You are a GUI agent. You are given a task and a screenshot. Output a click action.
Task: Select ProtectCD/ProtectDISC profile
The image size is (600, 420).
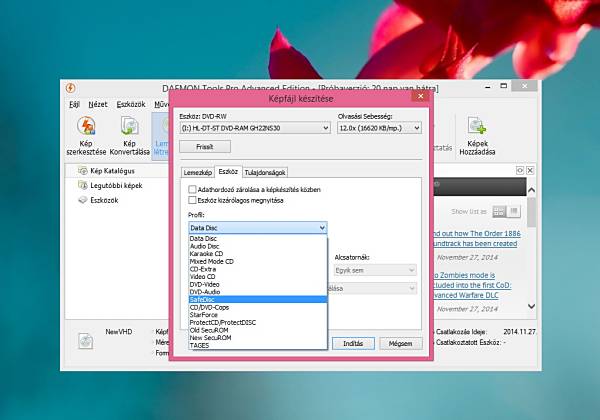(x=258, y=322)
